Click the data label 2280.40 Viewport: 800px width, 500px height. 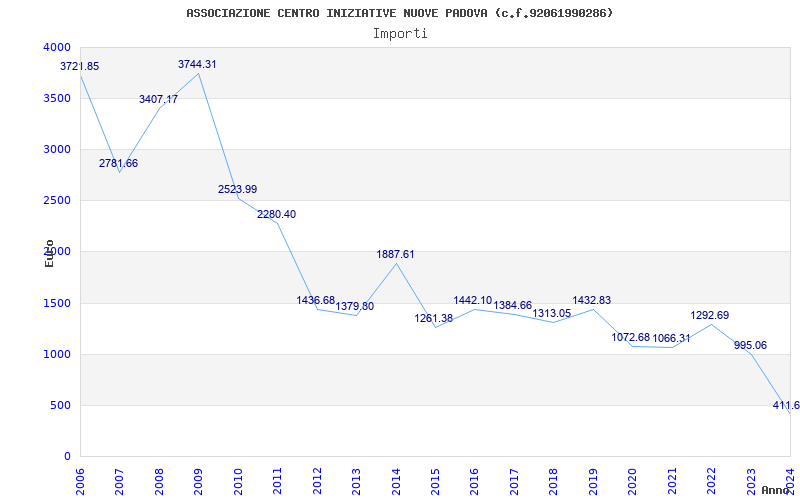277,214
